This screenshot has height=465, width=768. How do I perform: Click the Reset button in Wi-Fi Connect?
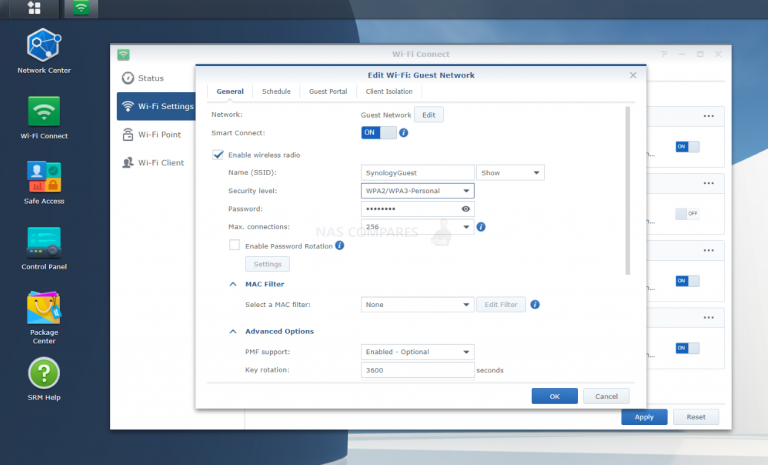(696, 417)
